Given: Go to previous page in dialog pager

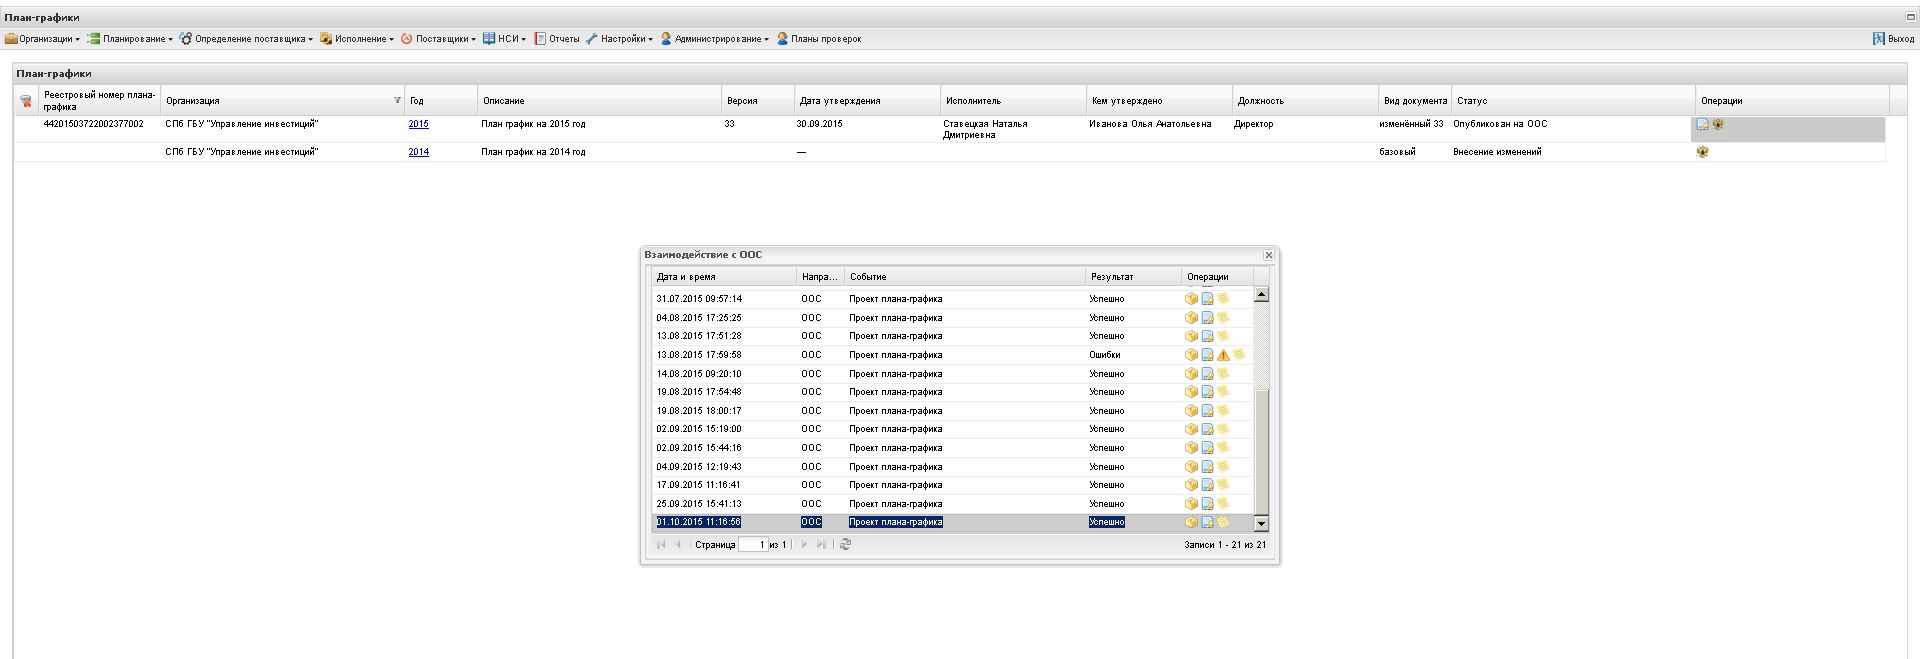Looking at the screenshot, I should [678, 545].
